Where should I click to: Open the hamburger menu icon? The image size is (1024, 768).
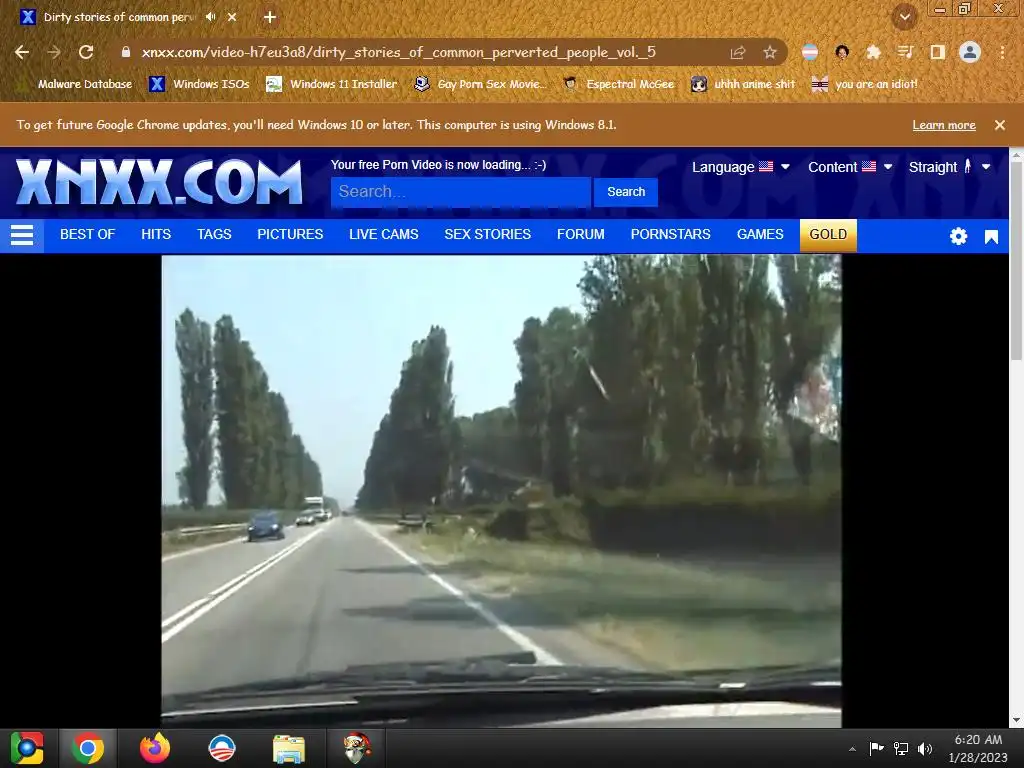[x=22, y=235]
